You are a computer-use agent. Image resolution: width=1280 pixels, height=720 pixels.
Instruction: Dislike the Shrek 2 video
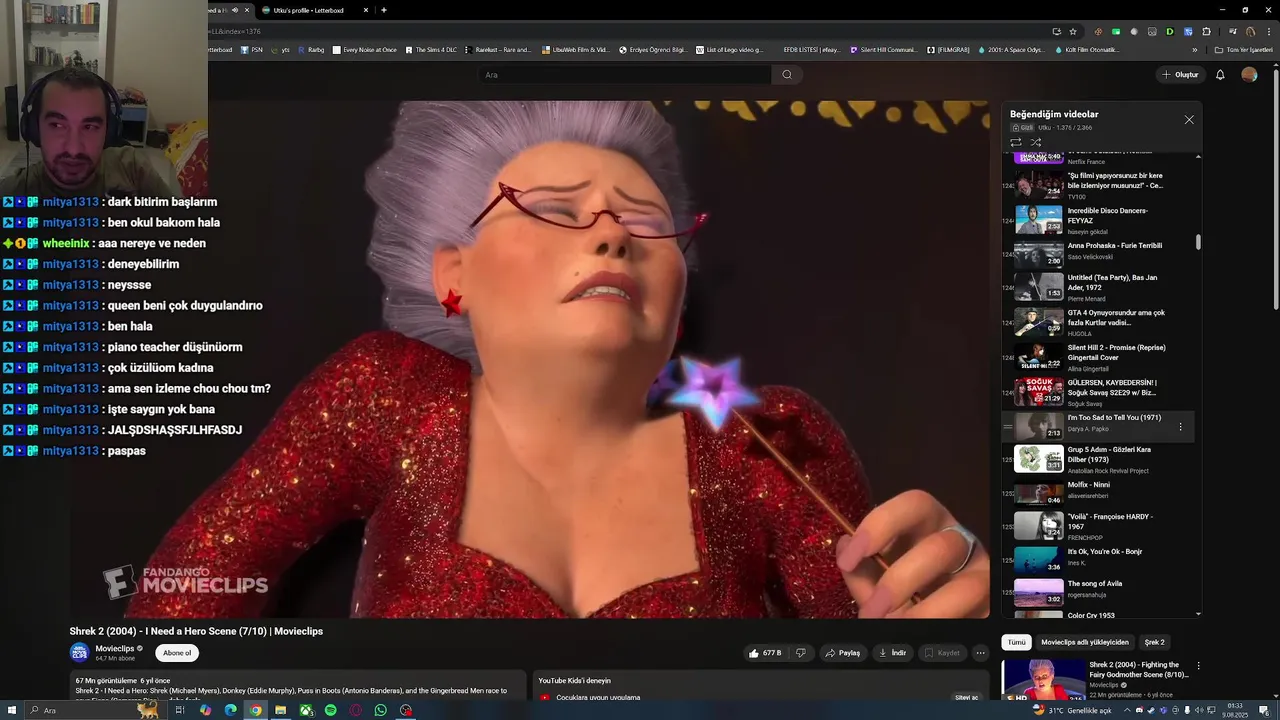pos(800,653)
